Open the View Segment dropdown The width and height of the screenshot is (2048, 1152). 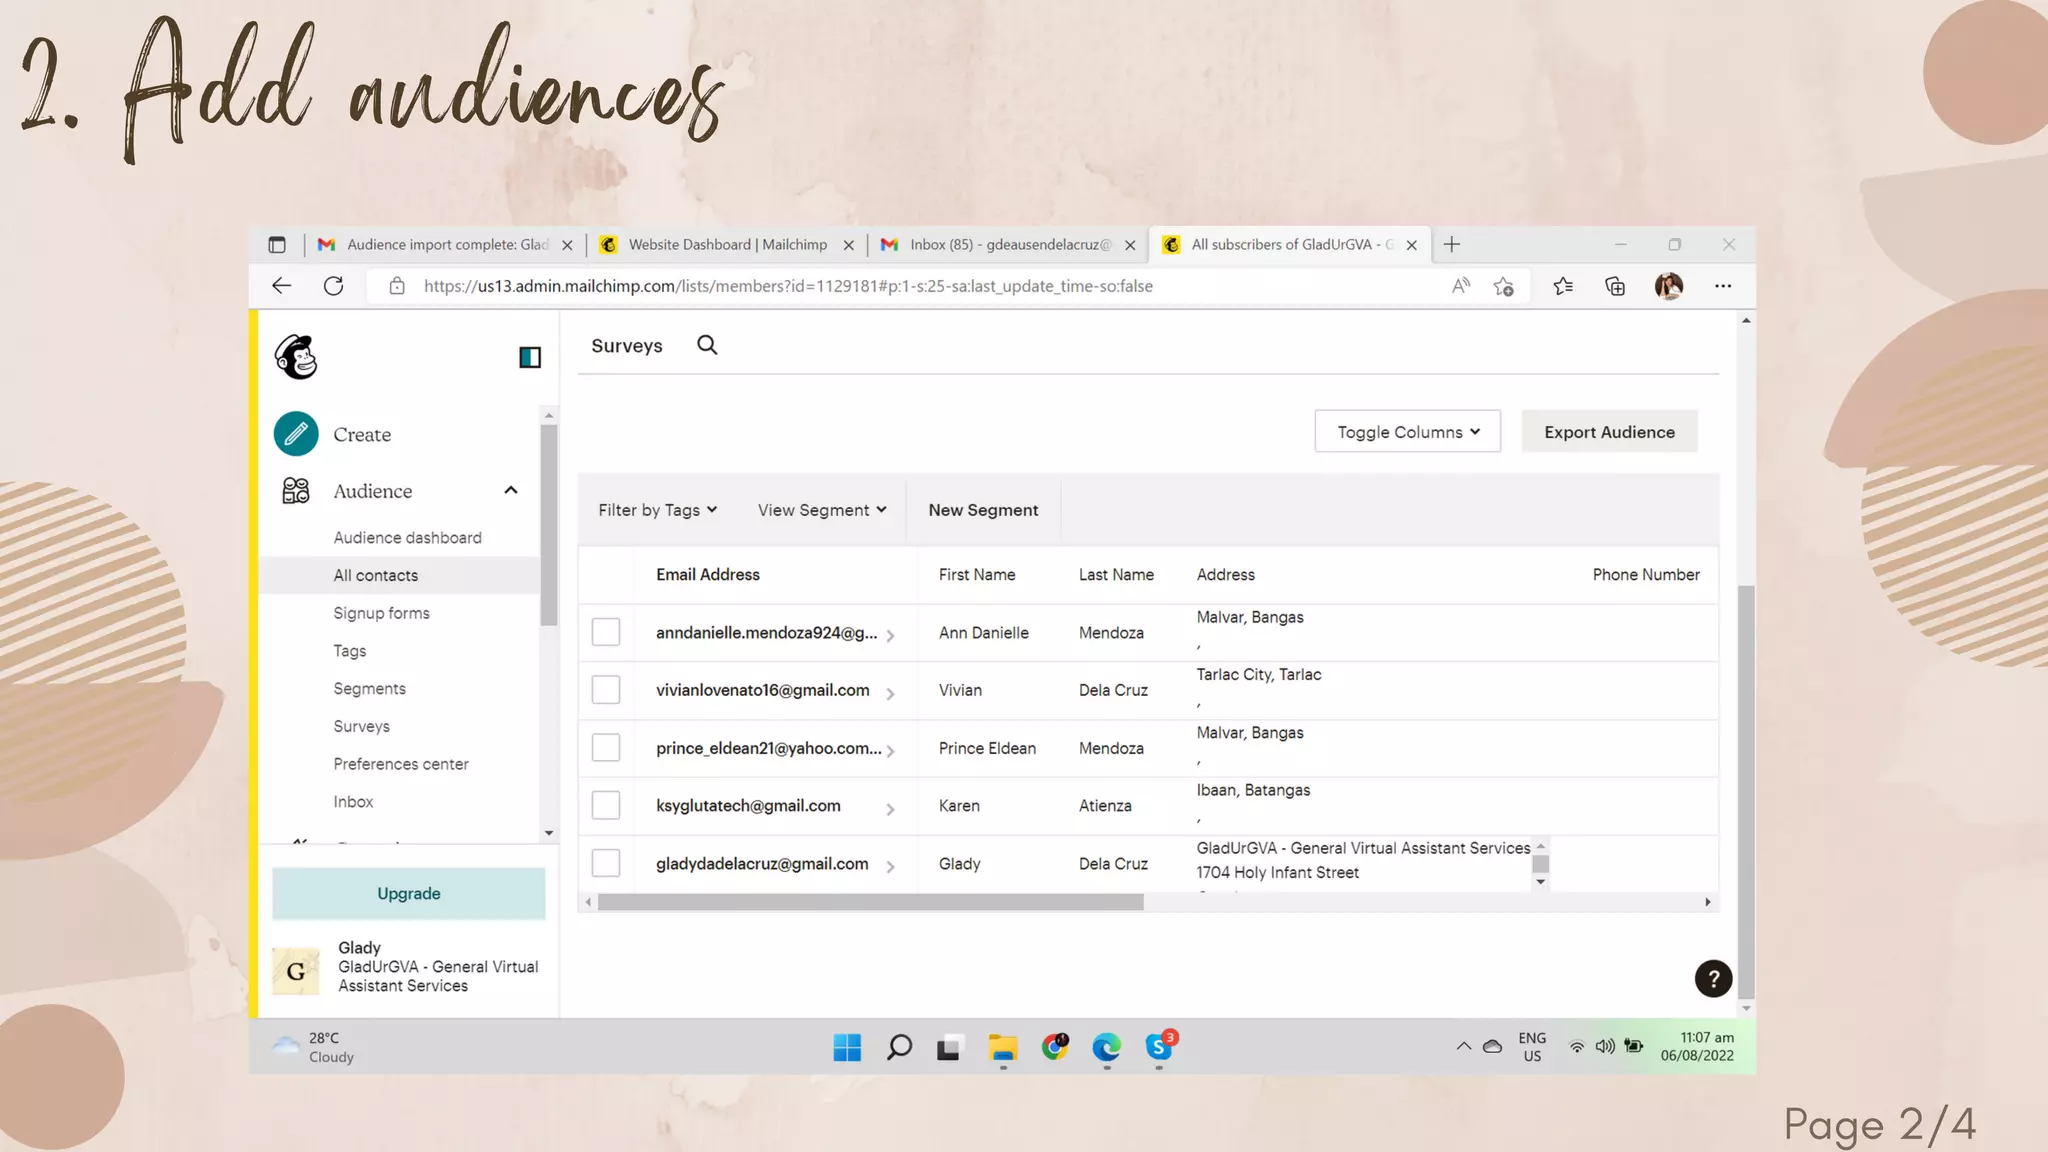pos(821,510)
